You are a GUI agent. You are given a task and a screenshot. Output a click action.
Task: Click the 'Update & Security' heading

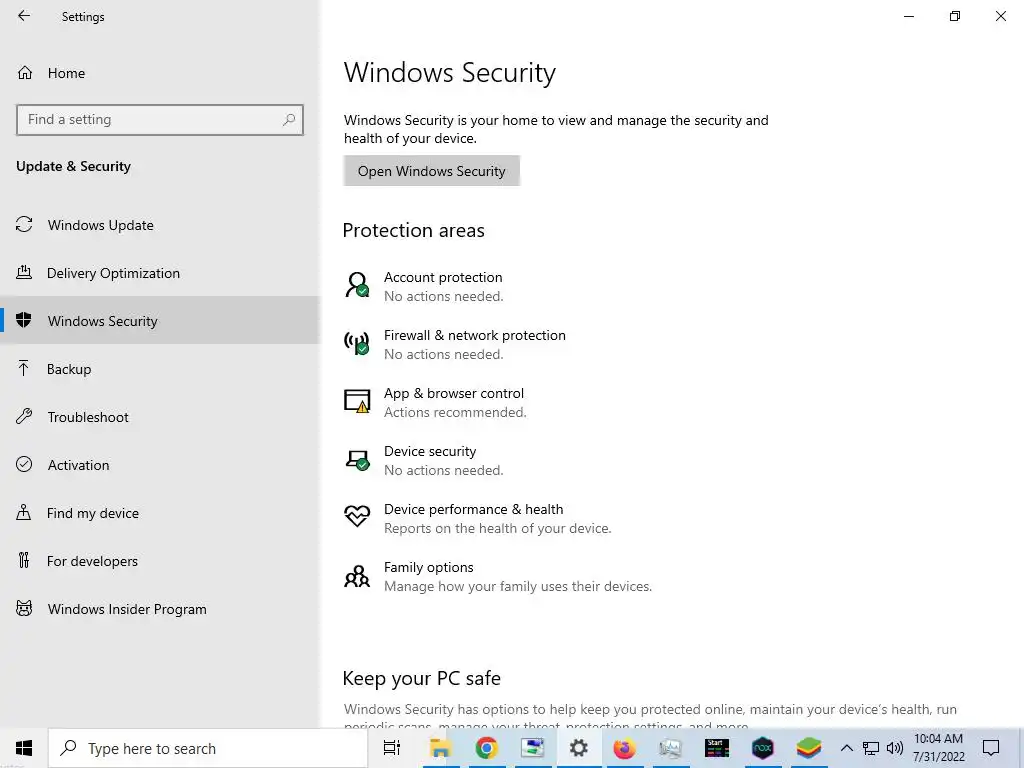coord(73,166)
